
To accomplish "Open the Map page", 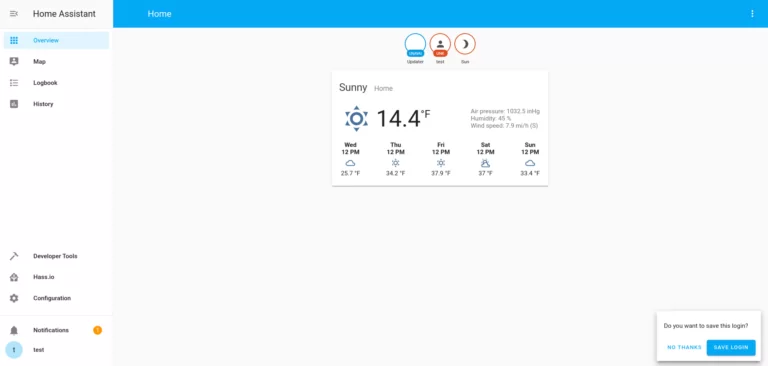I will (x=56, y=62).
